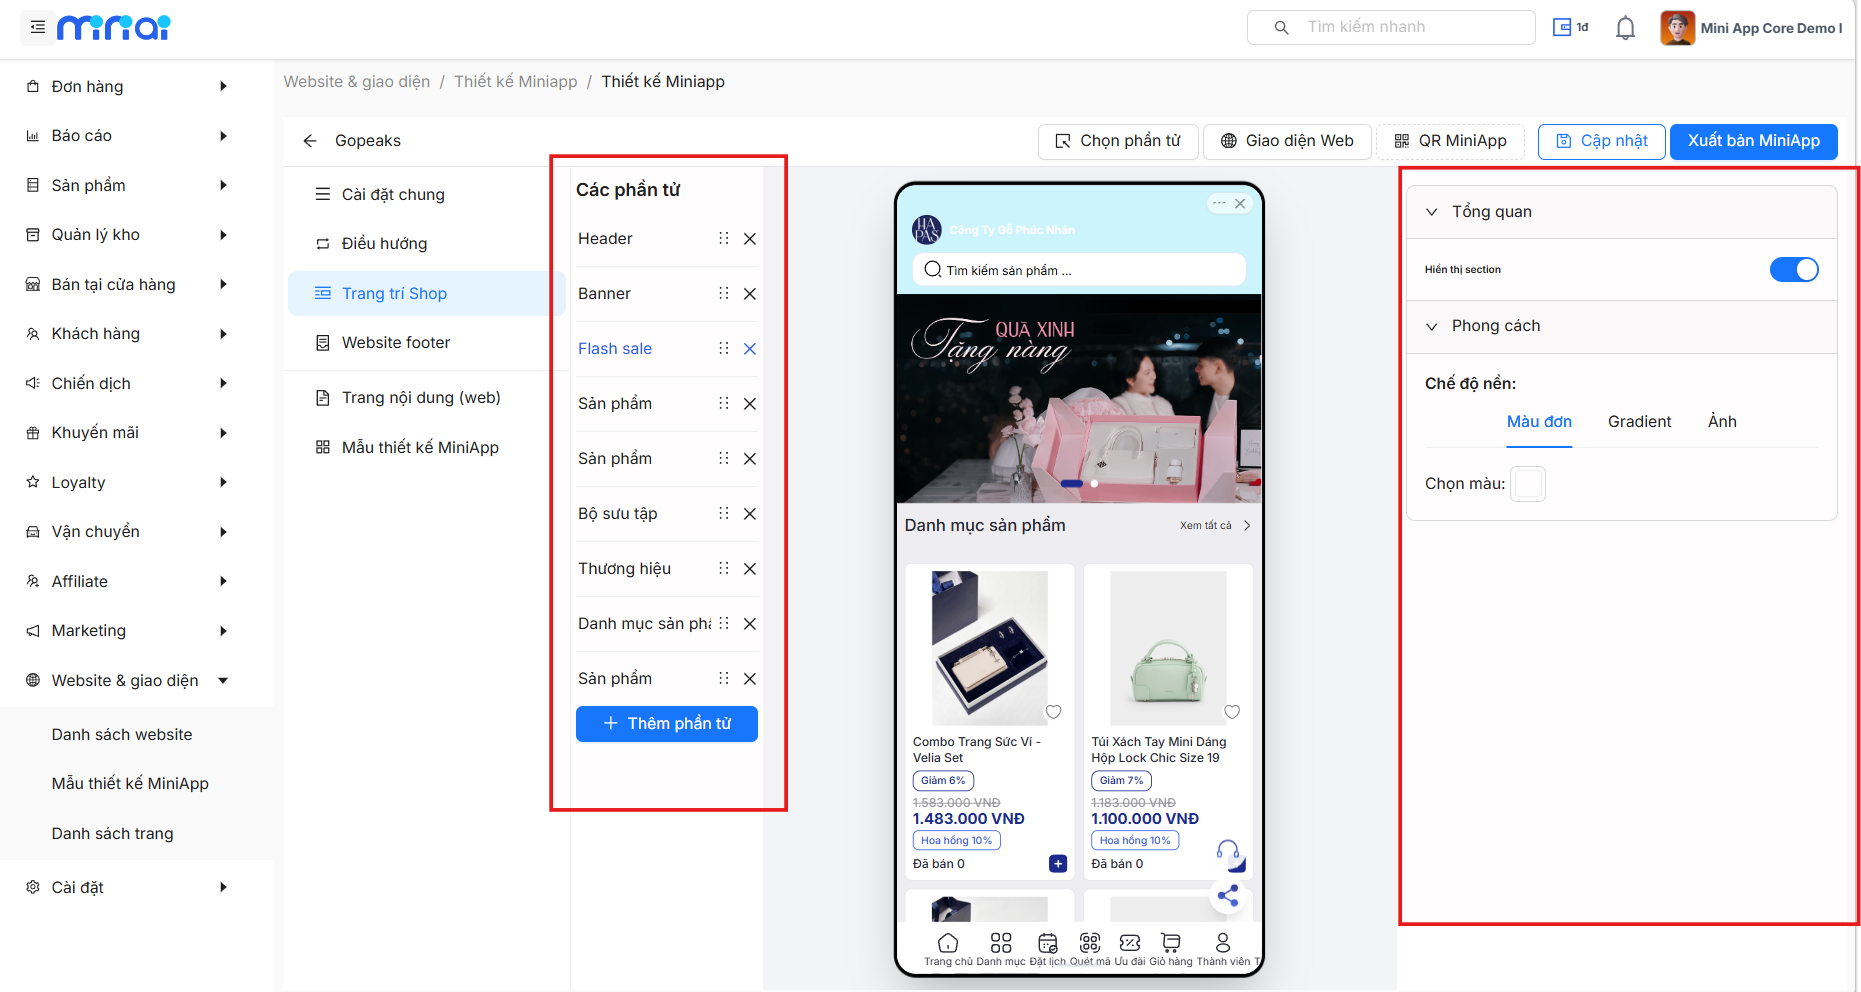Image resolution: width=1861 pixels, height=992 pixels.
Task: Add Combo Trang Sức to cart with plus icon
Action: (x=1058, y=864)
